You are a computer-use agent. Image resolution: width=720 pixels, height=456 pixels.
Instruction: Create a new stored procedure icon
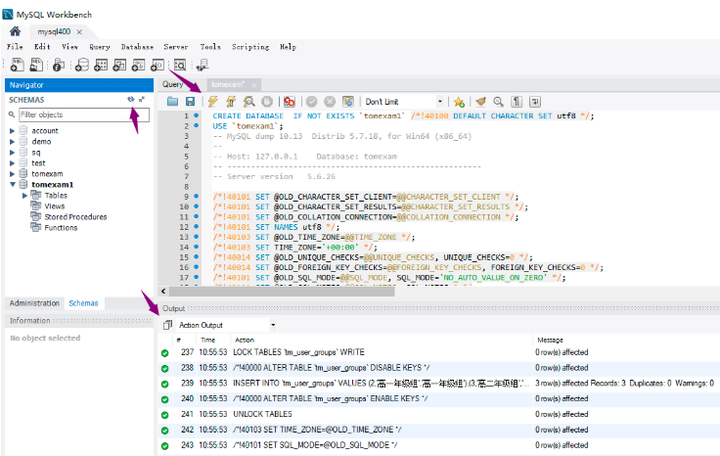[138, 65]
